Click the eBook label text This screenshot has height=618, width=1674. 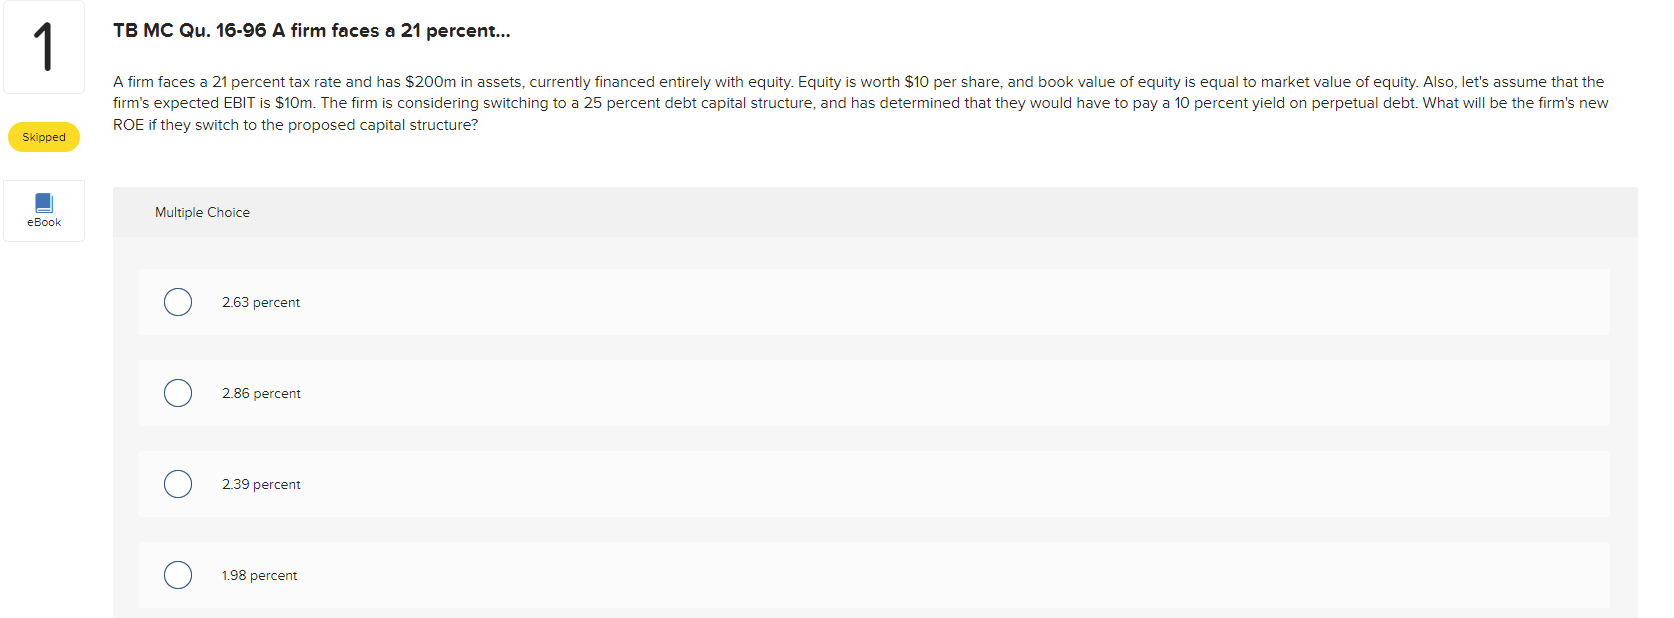tap(43, 221)
